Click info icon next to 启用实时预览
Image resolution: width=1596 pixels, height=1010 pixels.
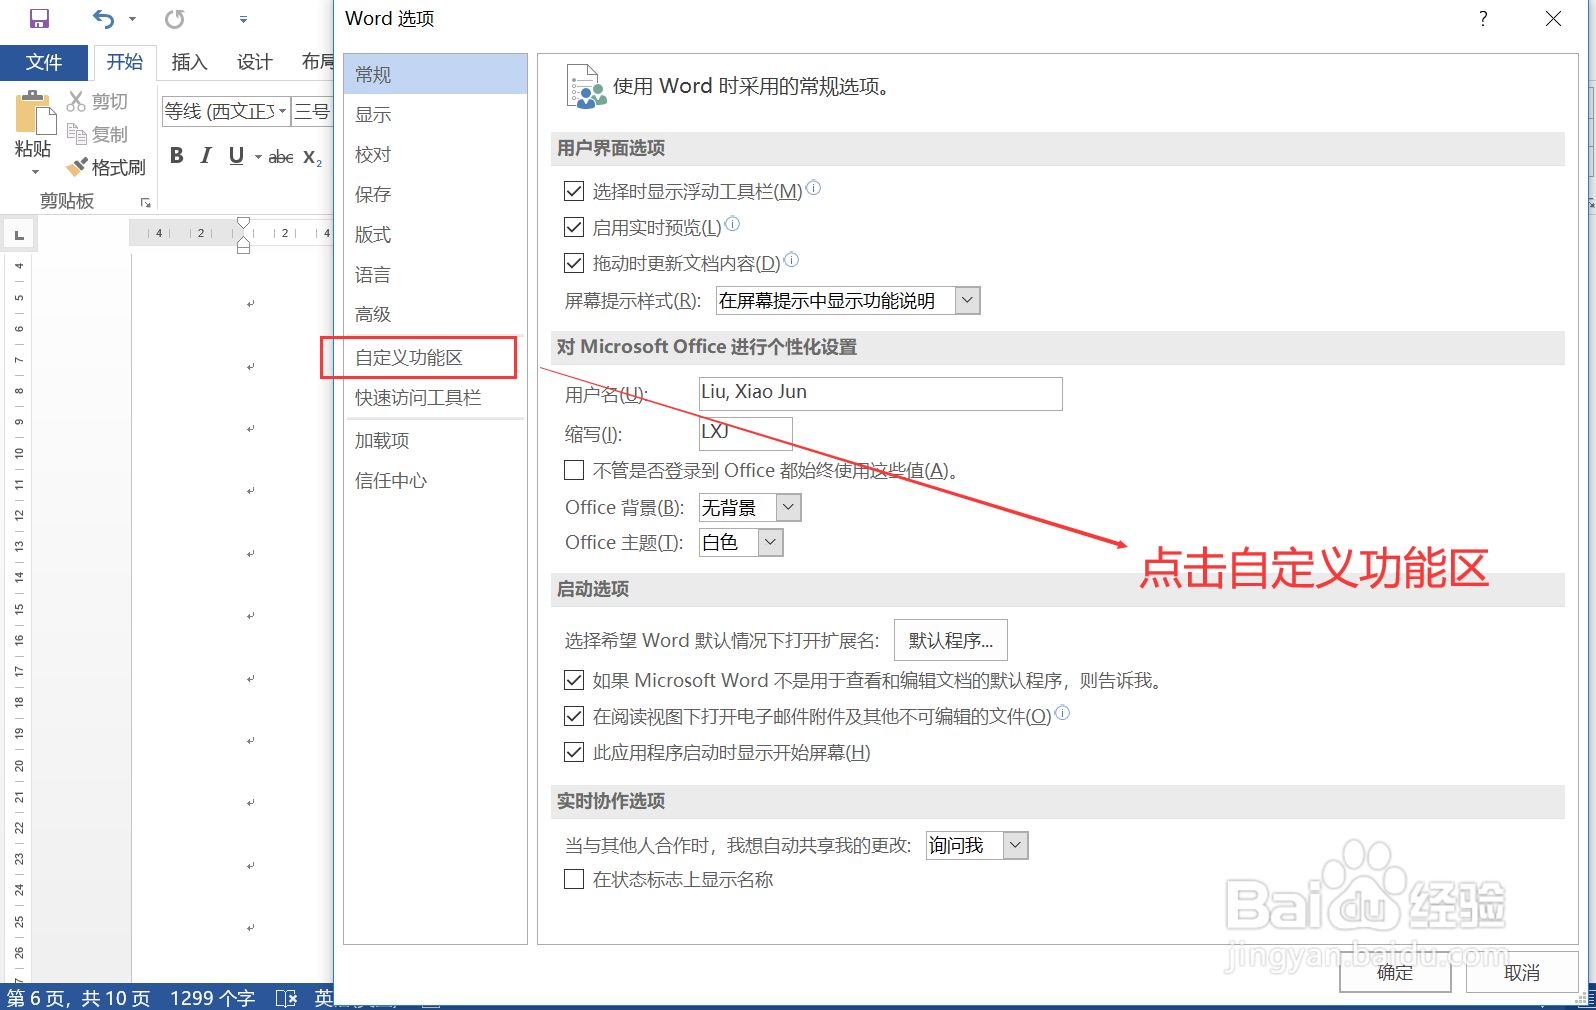coord(732,224)
